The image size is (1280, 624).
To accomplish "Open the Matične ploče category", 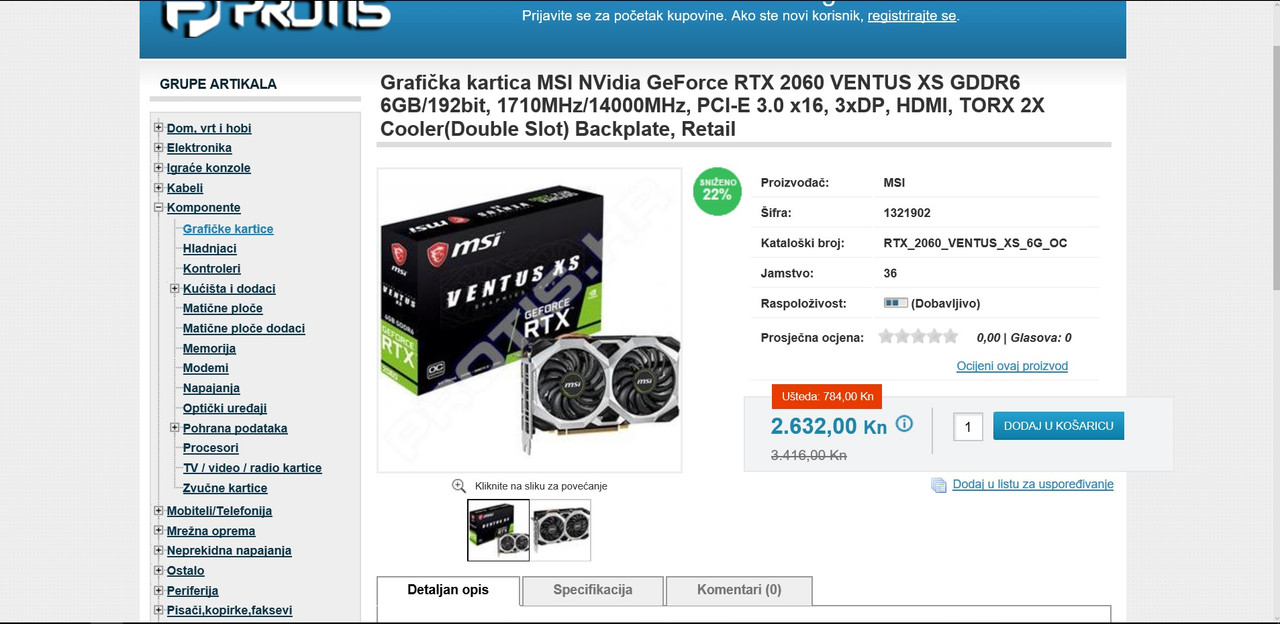I will point(223,308).
